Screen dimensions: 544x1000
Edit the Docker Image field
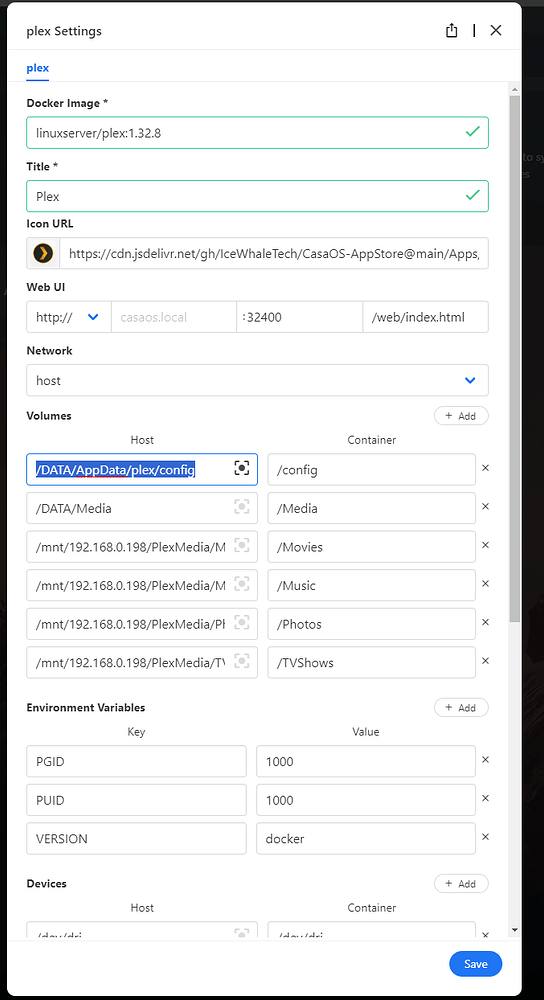point(258,133)
